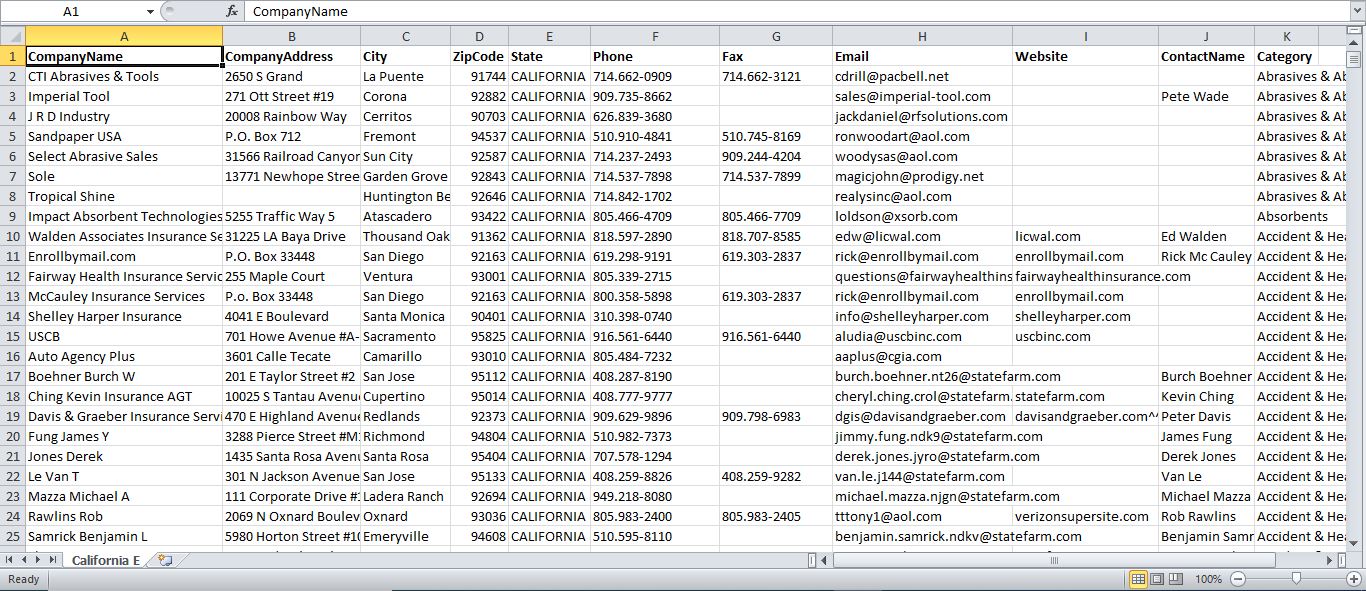Switch to Normal view in status bar

[x=1138, y=579]
